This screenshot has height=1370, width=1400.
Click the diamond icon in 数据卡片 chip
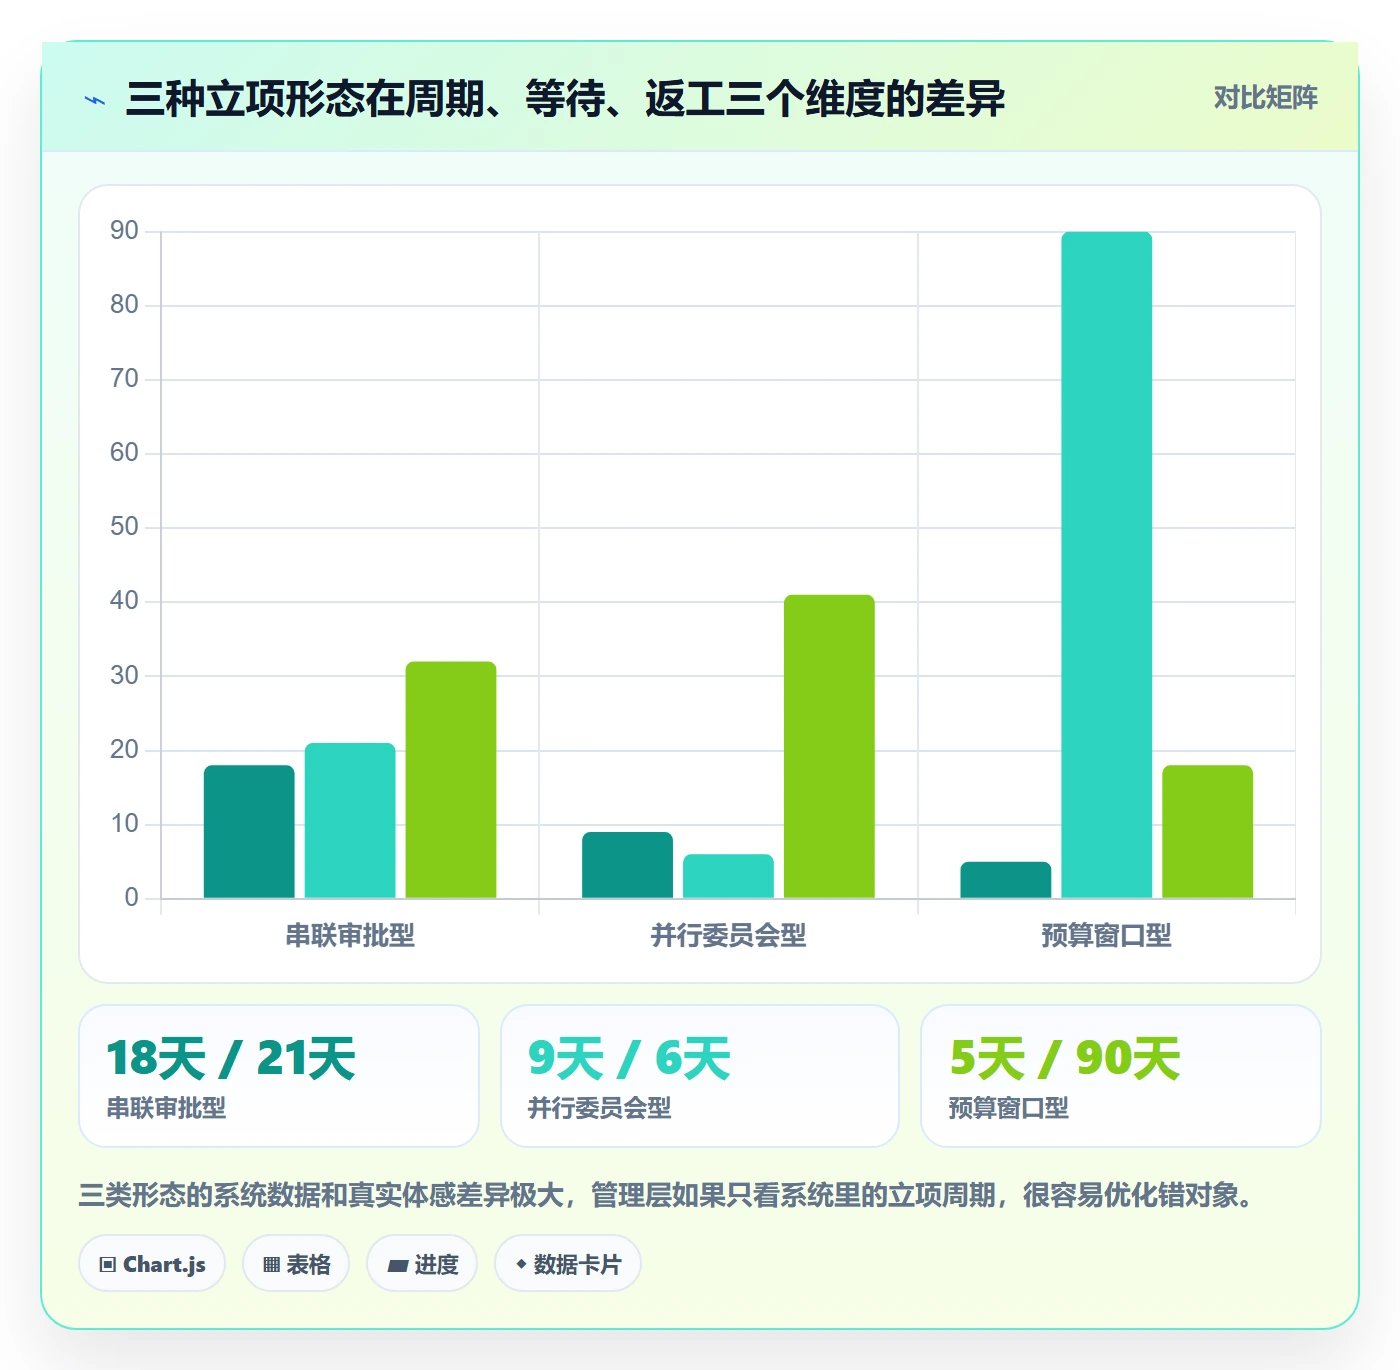pyautogui.click(x=521, y=1264)
